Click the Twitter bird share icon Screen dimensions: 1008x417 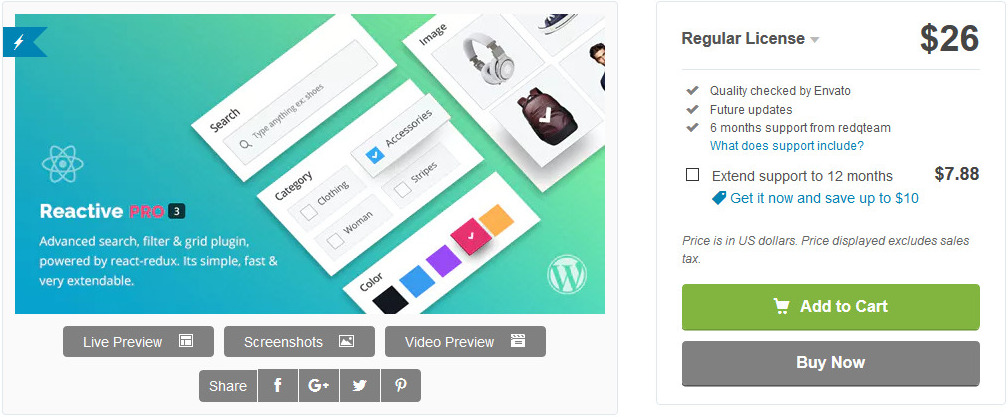click(x=360, y=386)
